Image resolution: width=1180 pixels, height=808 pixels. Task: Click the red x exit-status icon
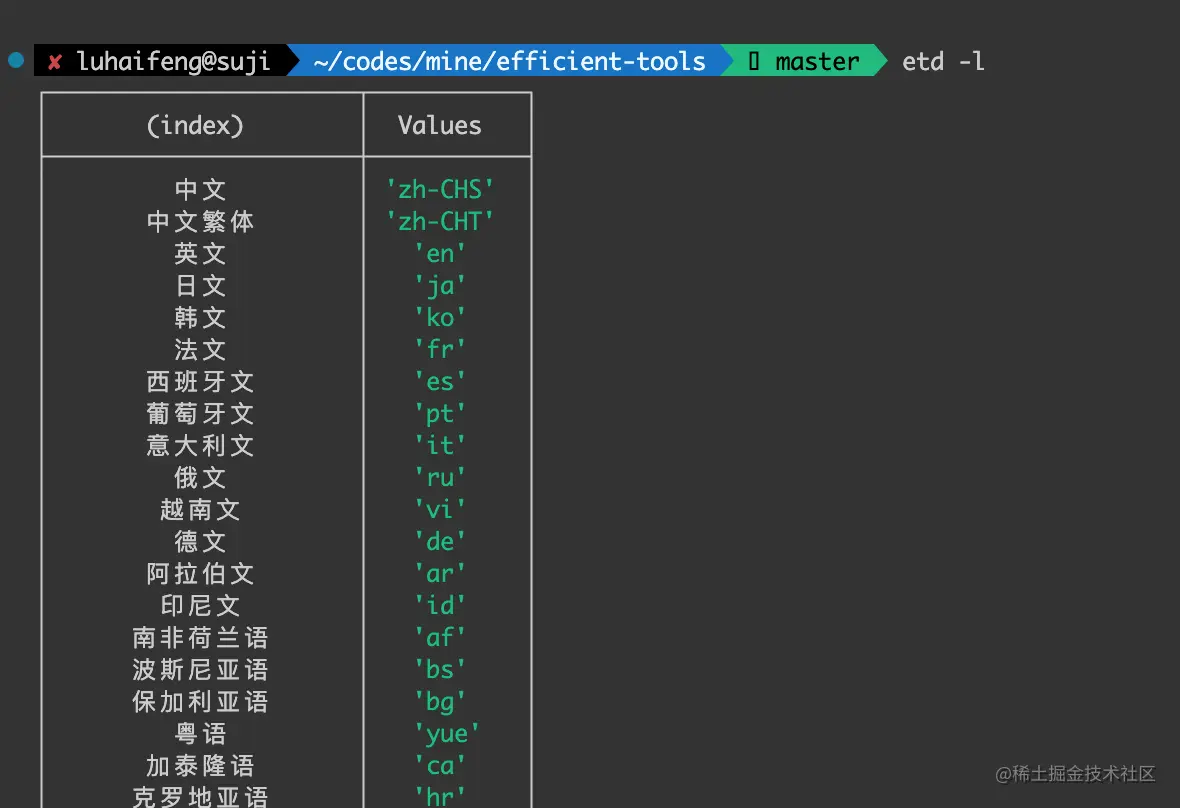54,62
